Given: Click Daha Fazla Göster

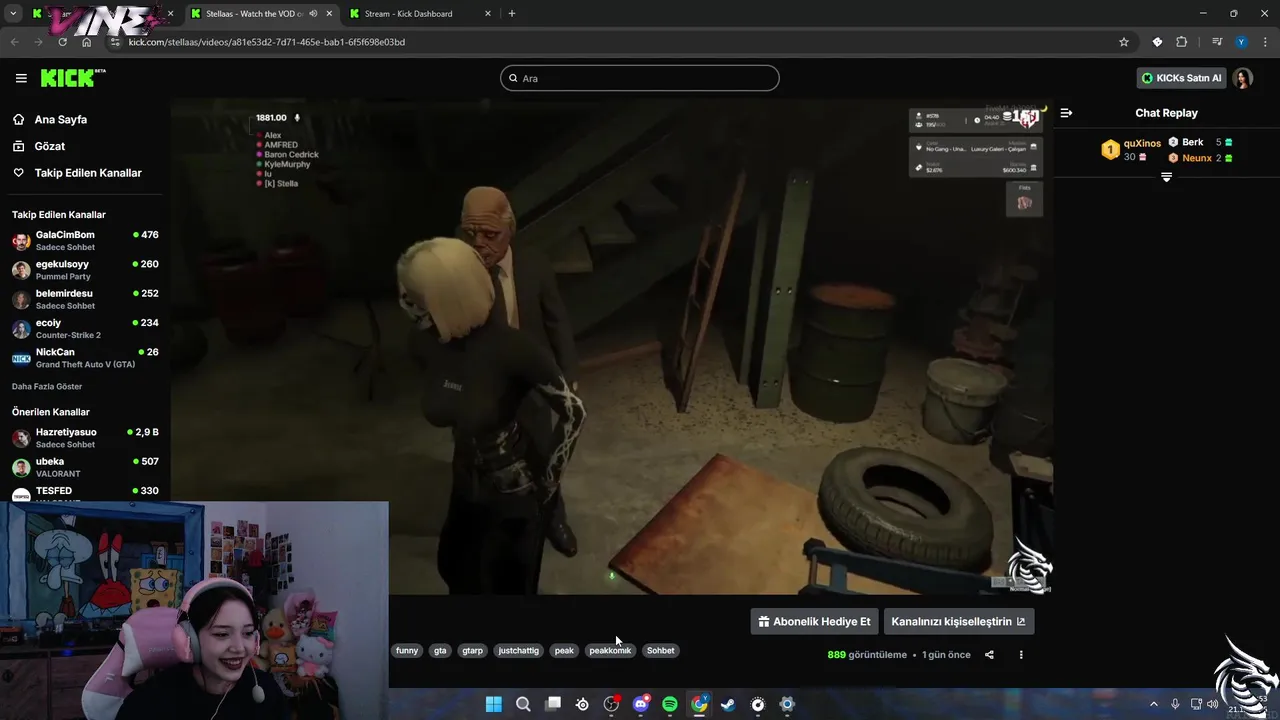Looking at the screenshot, I should (x=47, y=386).
